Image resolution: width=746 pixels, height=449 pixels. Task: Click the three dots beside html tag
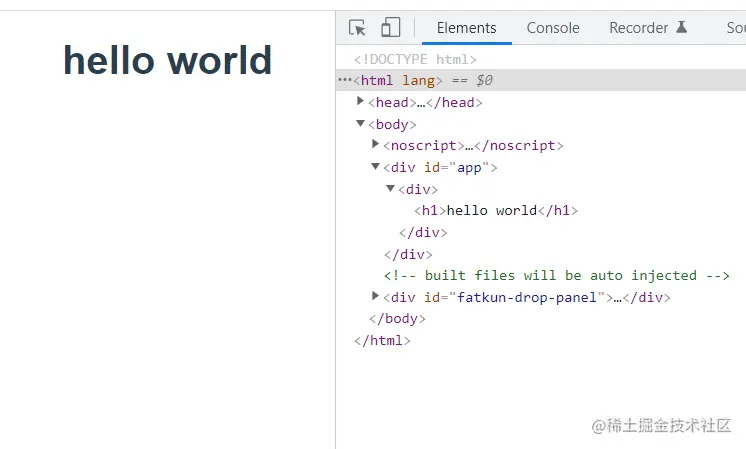(344, 80)
